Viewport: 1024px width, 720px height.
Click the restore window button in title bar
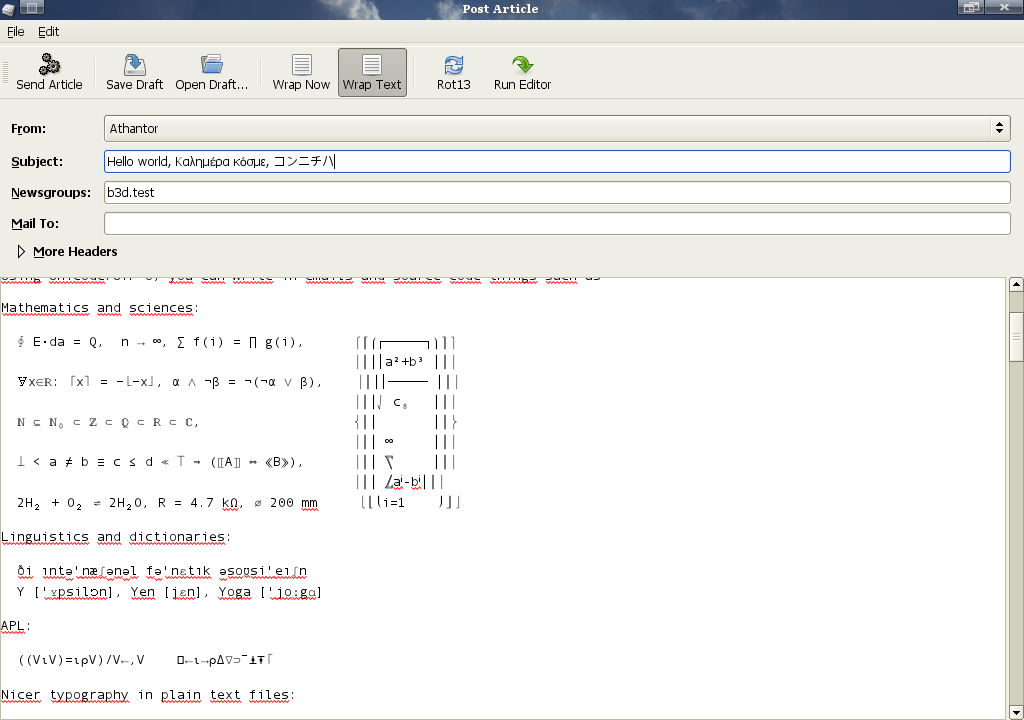tap(972, 7)
